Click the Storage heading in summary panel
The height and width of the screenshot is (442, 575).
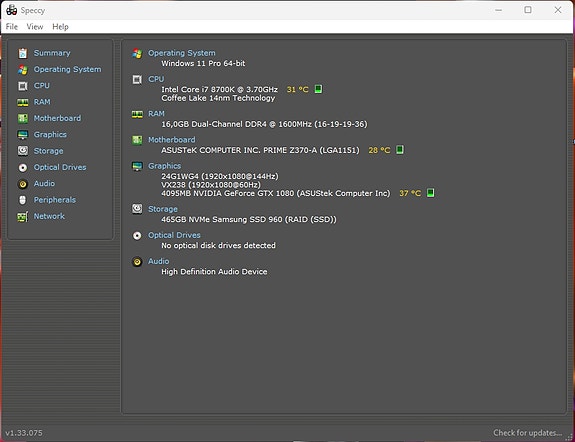pyautogui.click(x=163, y=209)
